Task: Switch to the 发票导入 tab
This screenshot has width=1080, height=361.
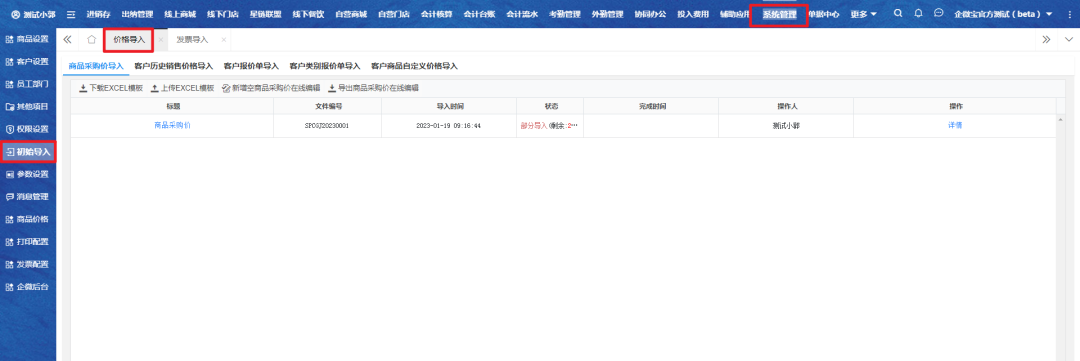Action: coord(192,40)
